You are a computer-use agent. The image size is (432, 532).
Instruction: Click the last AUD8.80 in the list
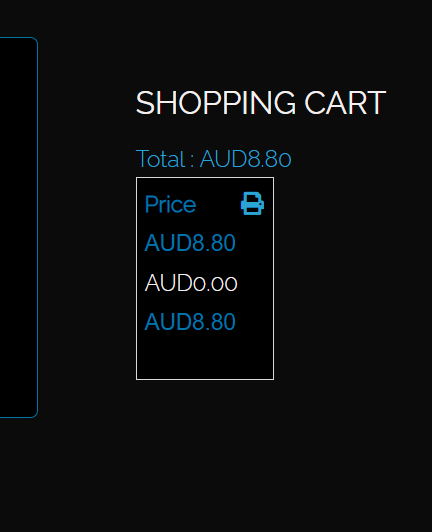(x=190, y=322)
